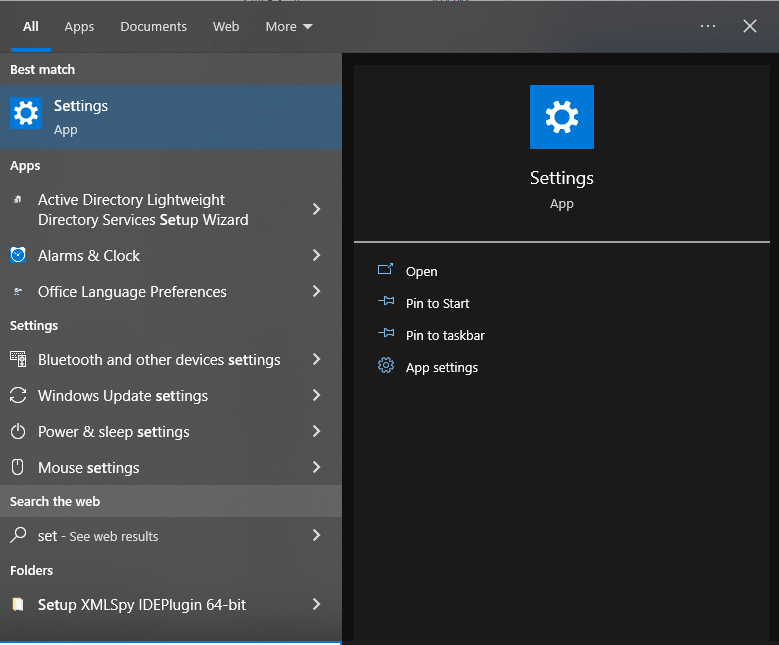Open App settings for Settings
Viewport: 779px width, 645px height.
pos(441,368)
